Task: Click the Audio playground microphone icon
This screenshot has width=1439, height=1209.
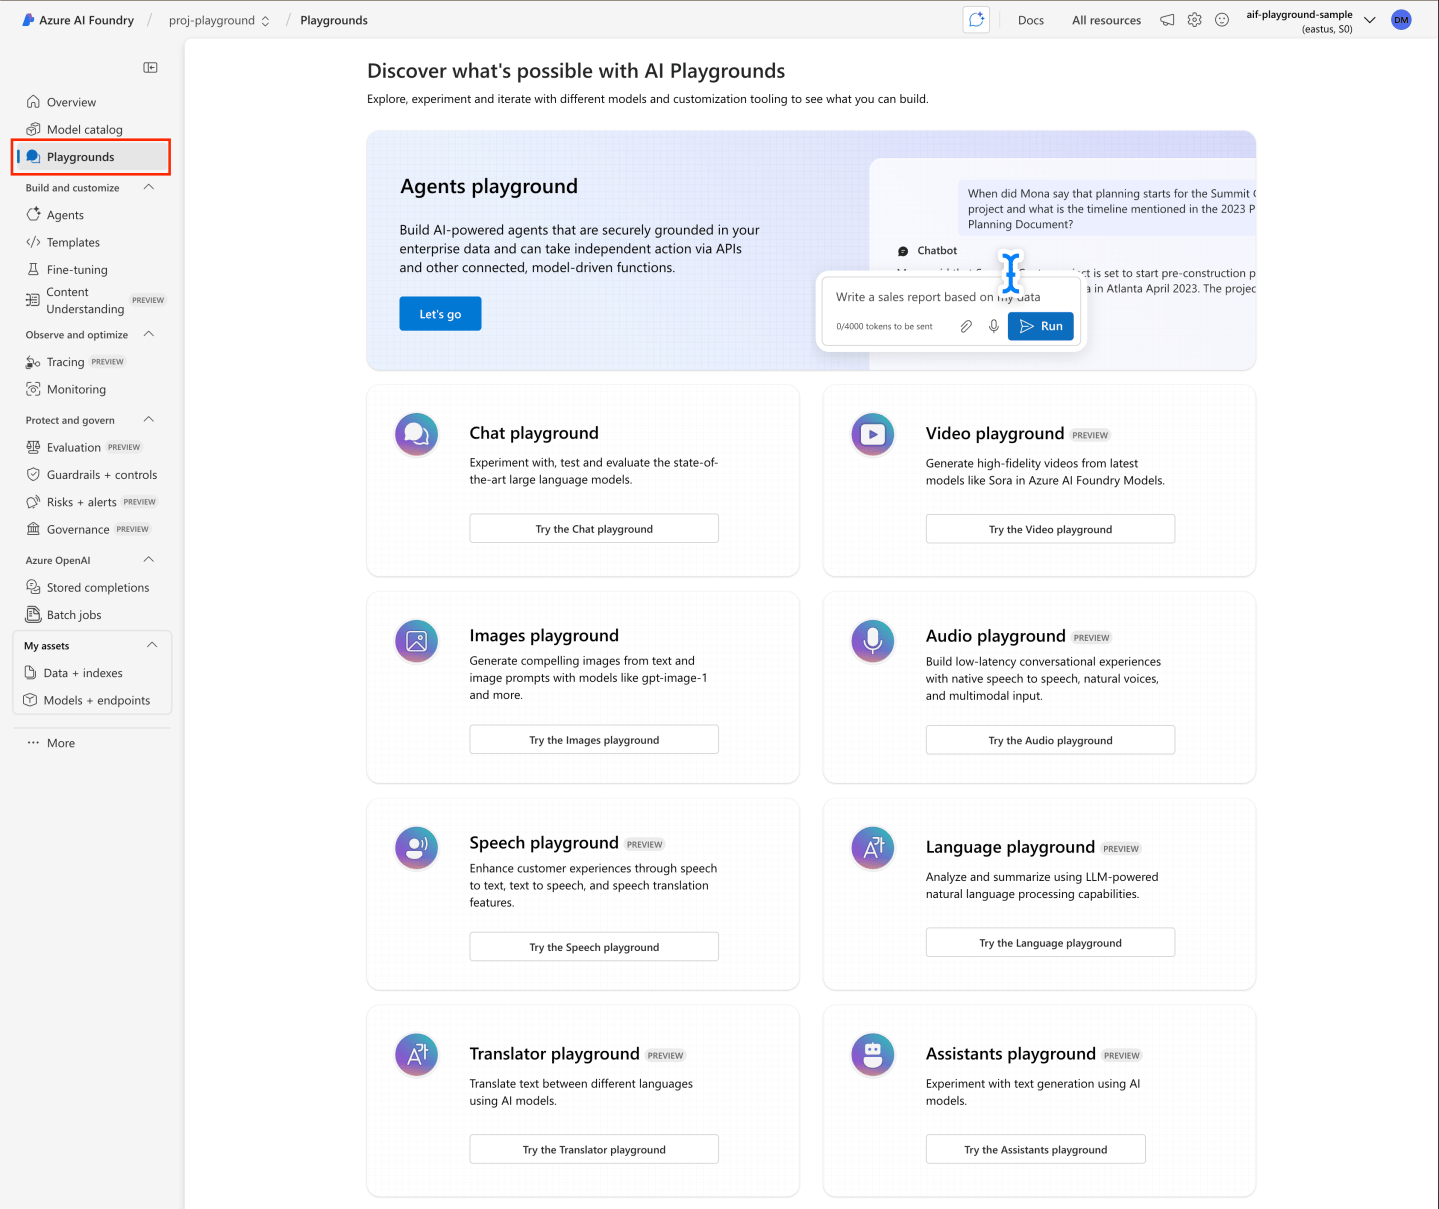Action: [x=873, y=642]
